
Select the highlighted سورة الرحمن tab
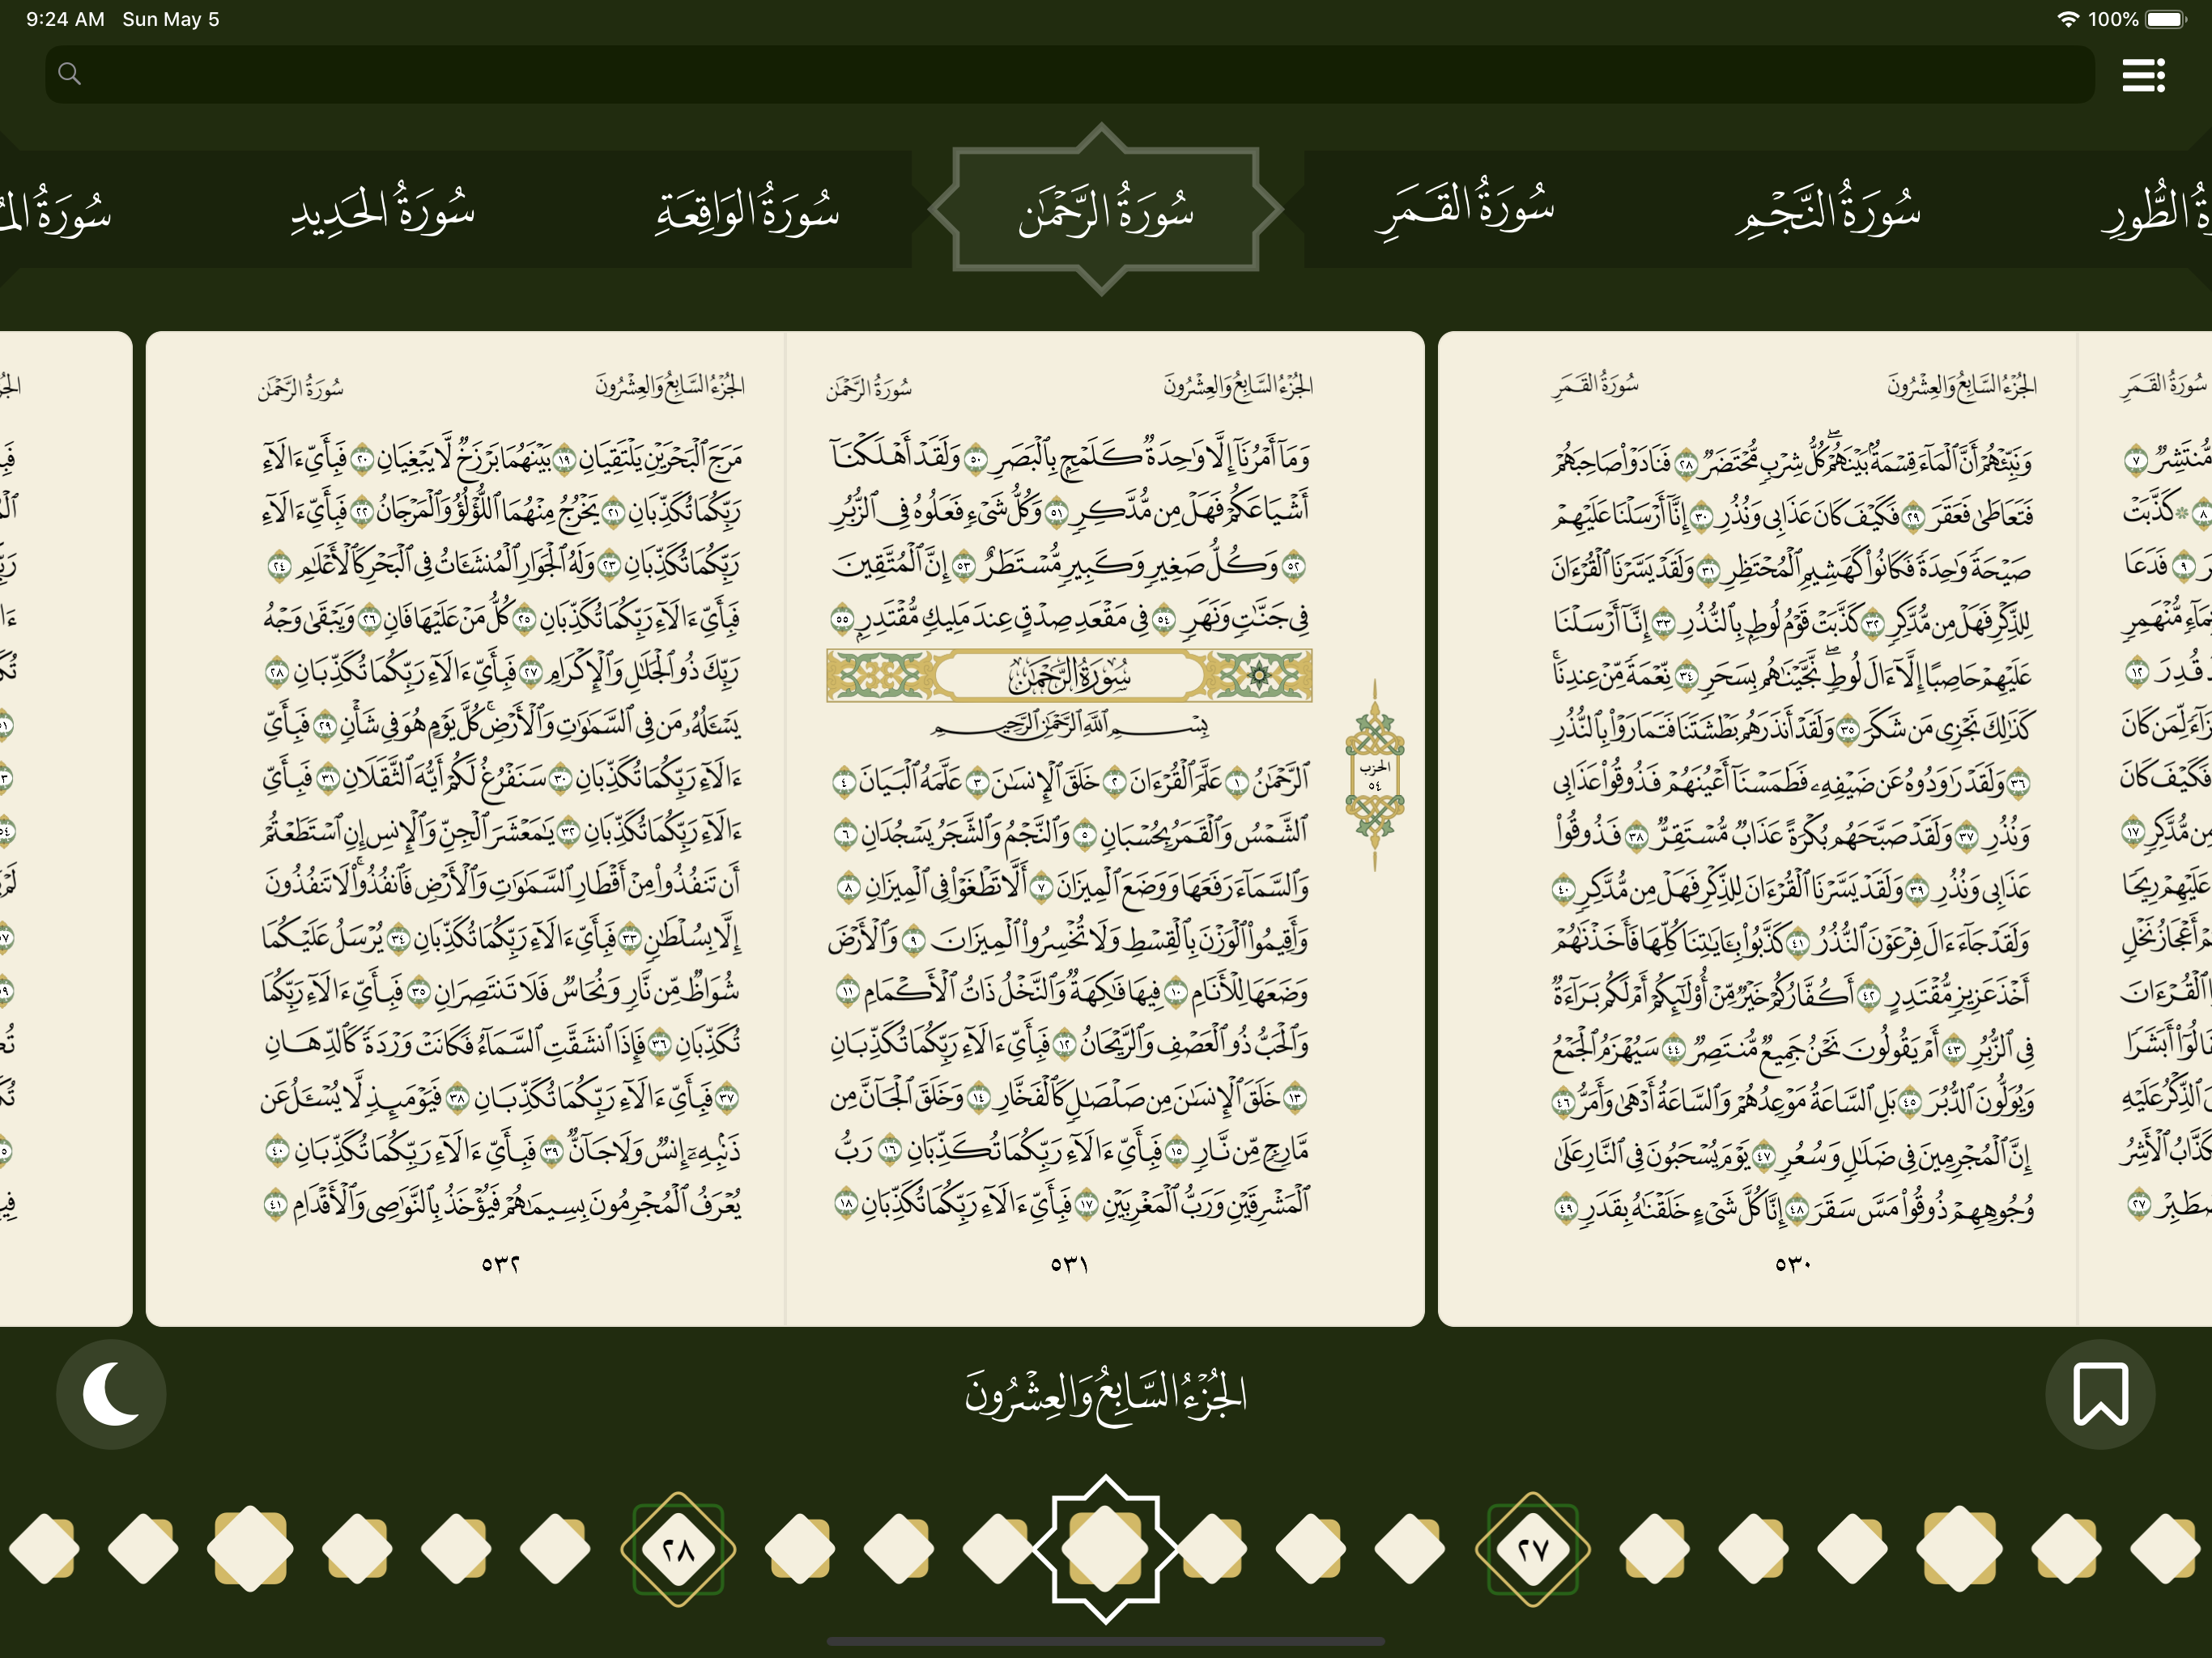click(x=1105, y=210)
